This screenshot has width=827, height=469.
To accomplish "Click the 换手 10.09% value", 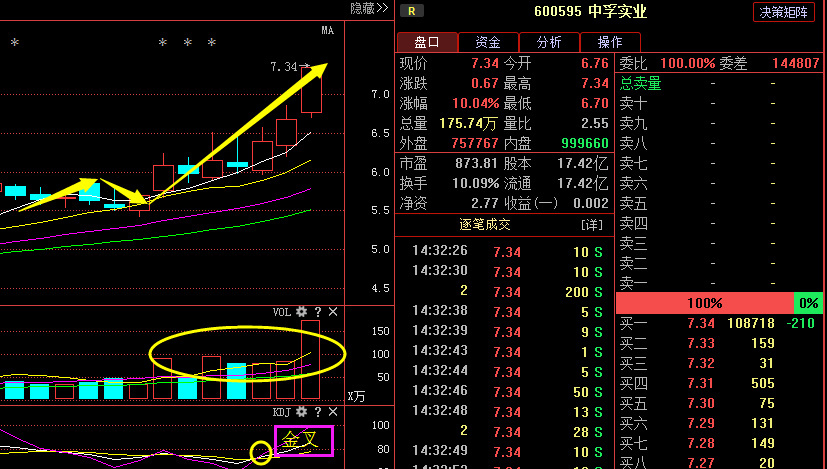I will (475, 184).
